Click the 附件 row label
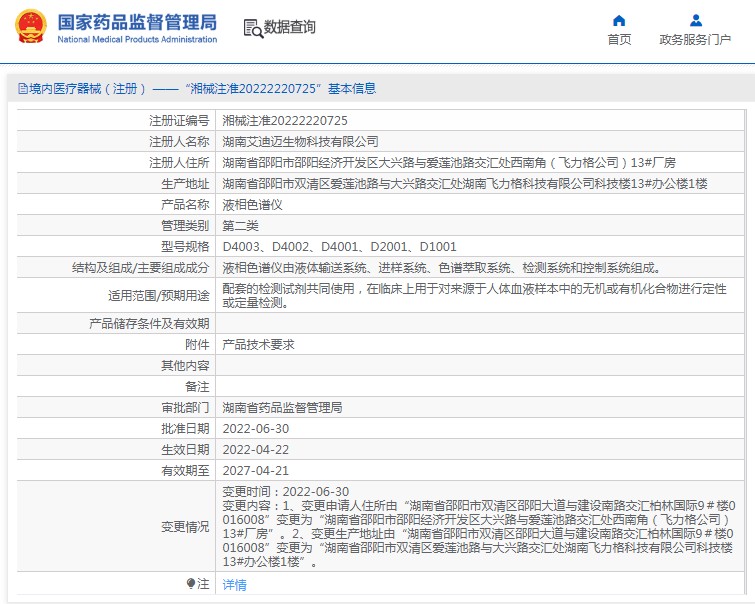755x604 pixels. tap(197, 345)
